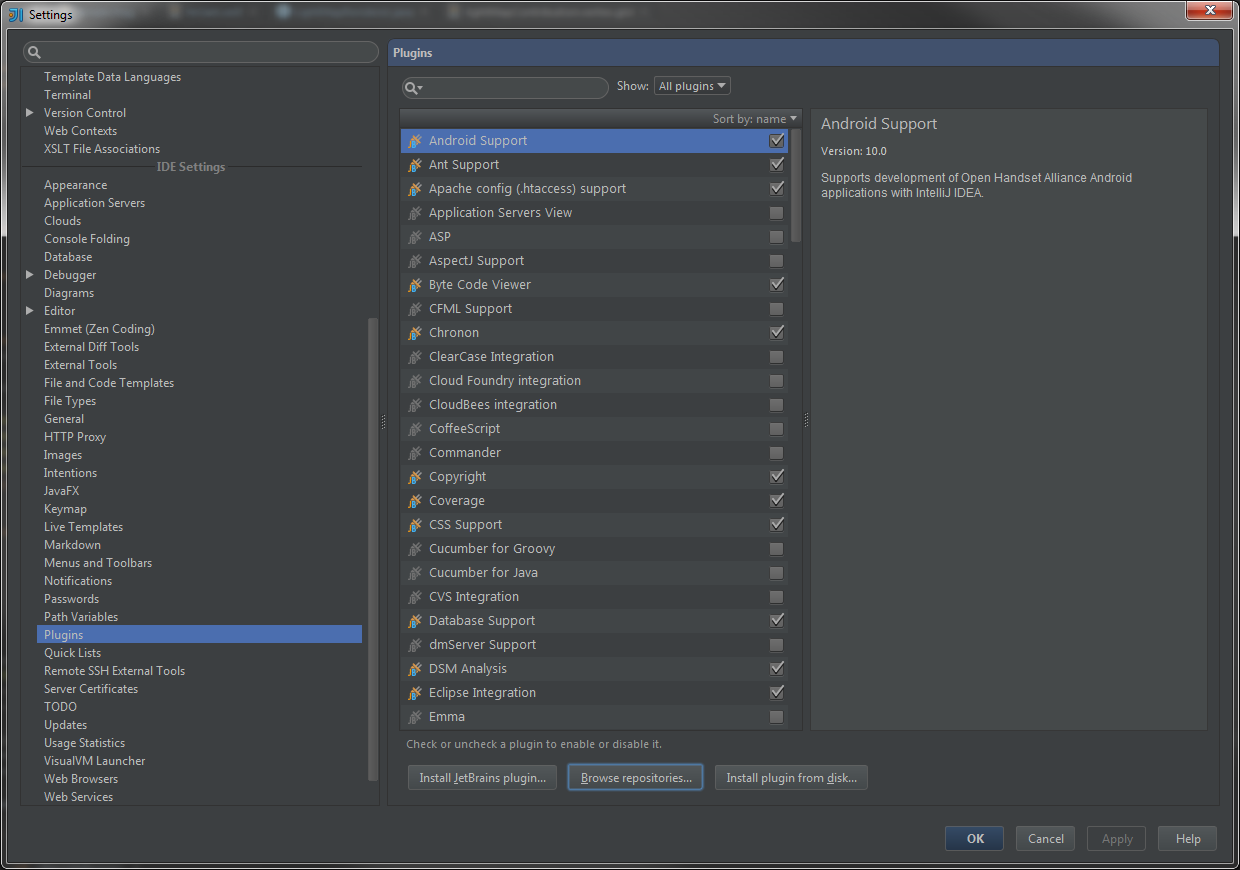Click the settings tree vertical scrollbar

[x=374, y=549]
